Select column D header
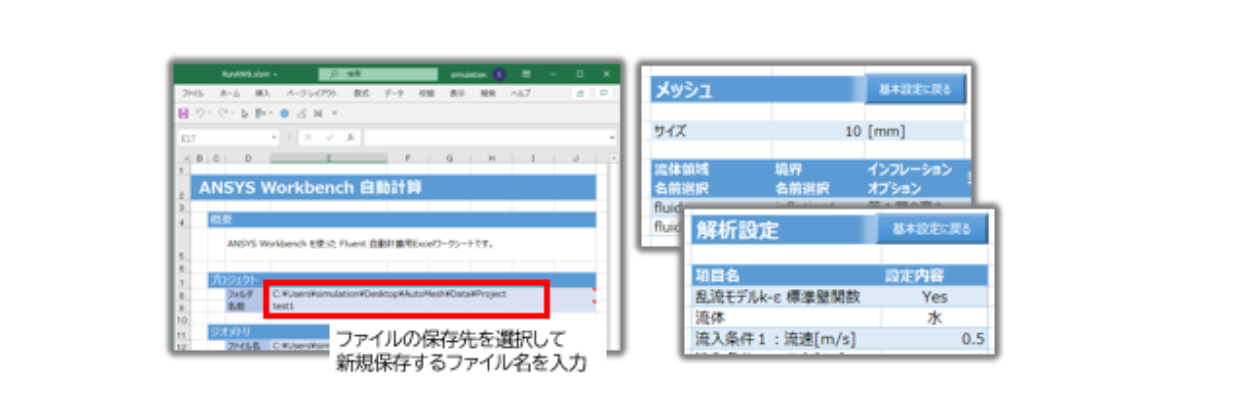This screenshot has width=1259, height=403. tap(248, 158)
